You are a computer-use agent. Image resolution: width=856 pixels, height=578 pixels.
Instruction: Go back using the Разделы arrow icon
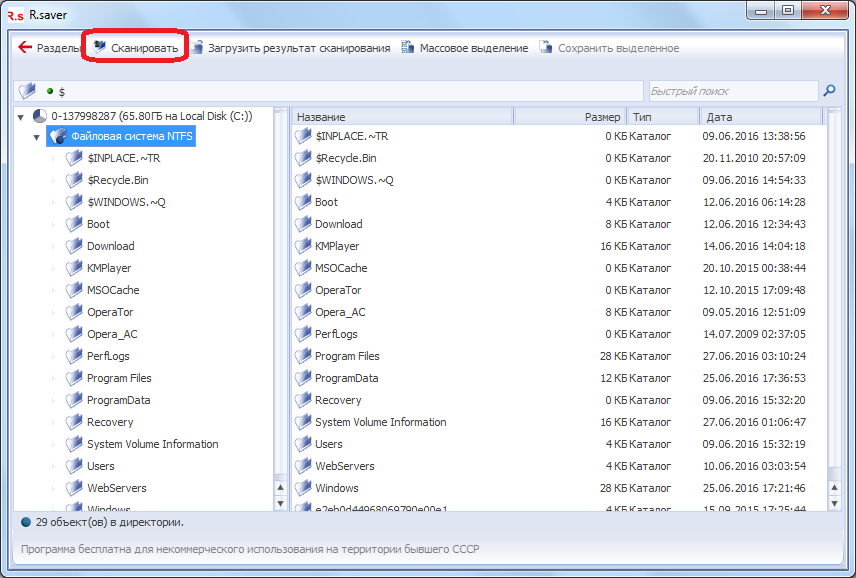tap(25, 47)
